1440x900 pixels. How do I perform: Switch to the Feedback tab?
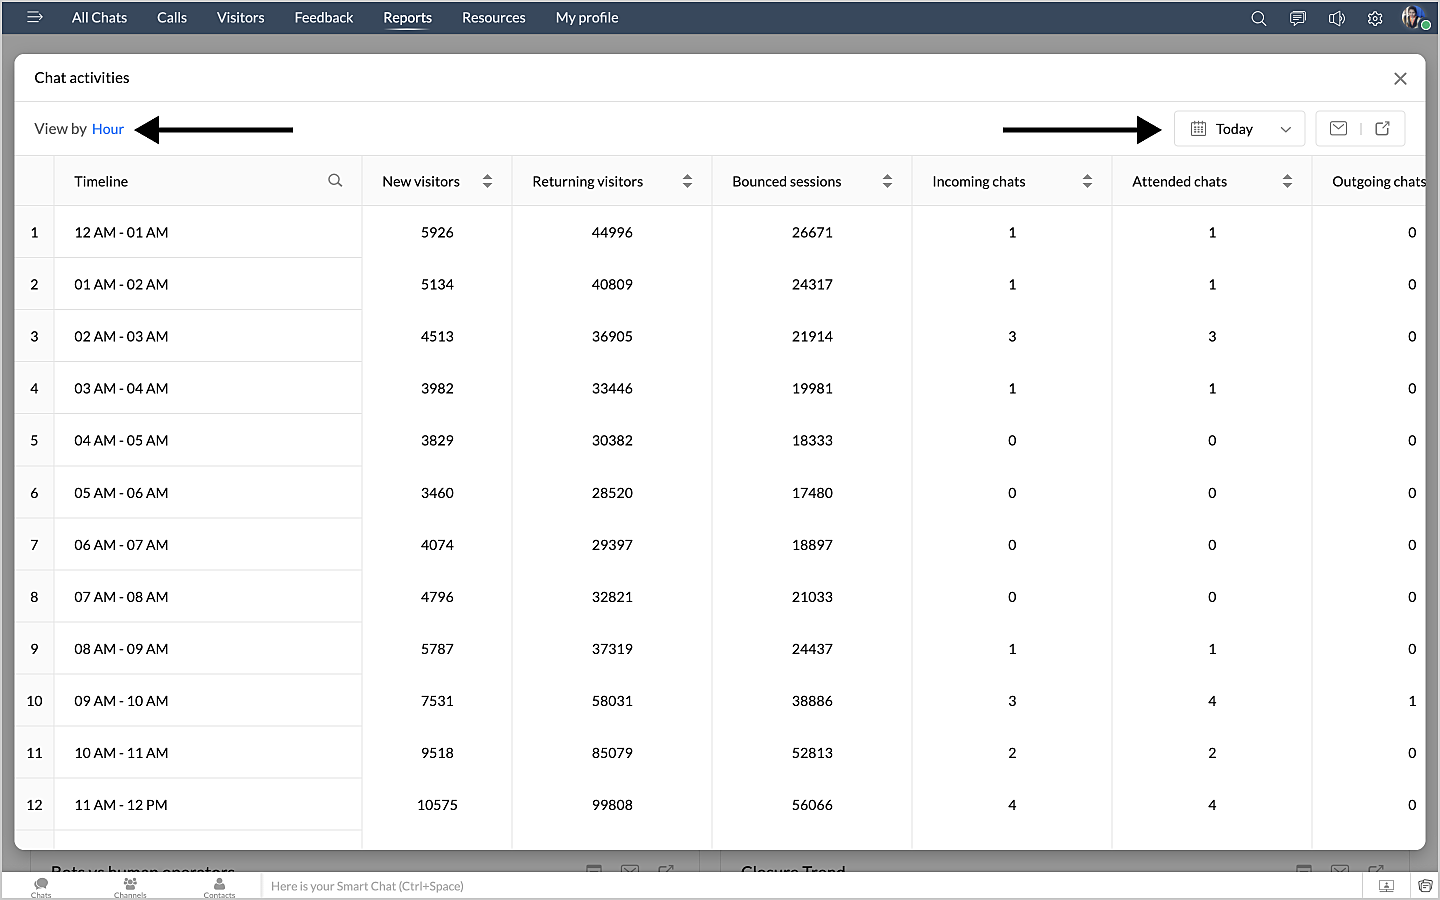[323, 18]
